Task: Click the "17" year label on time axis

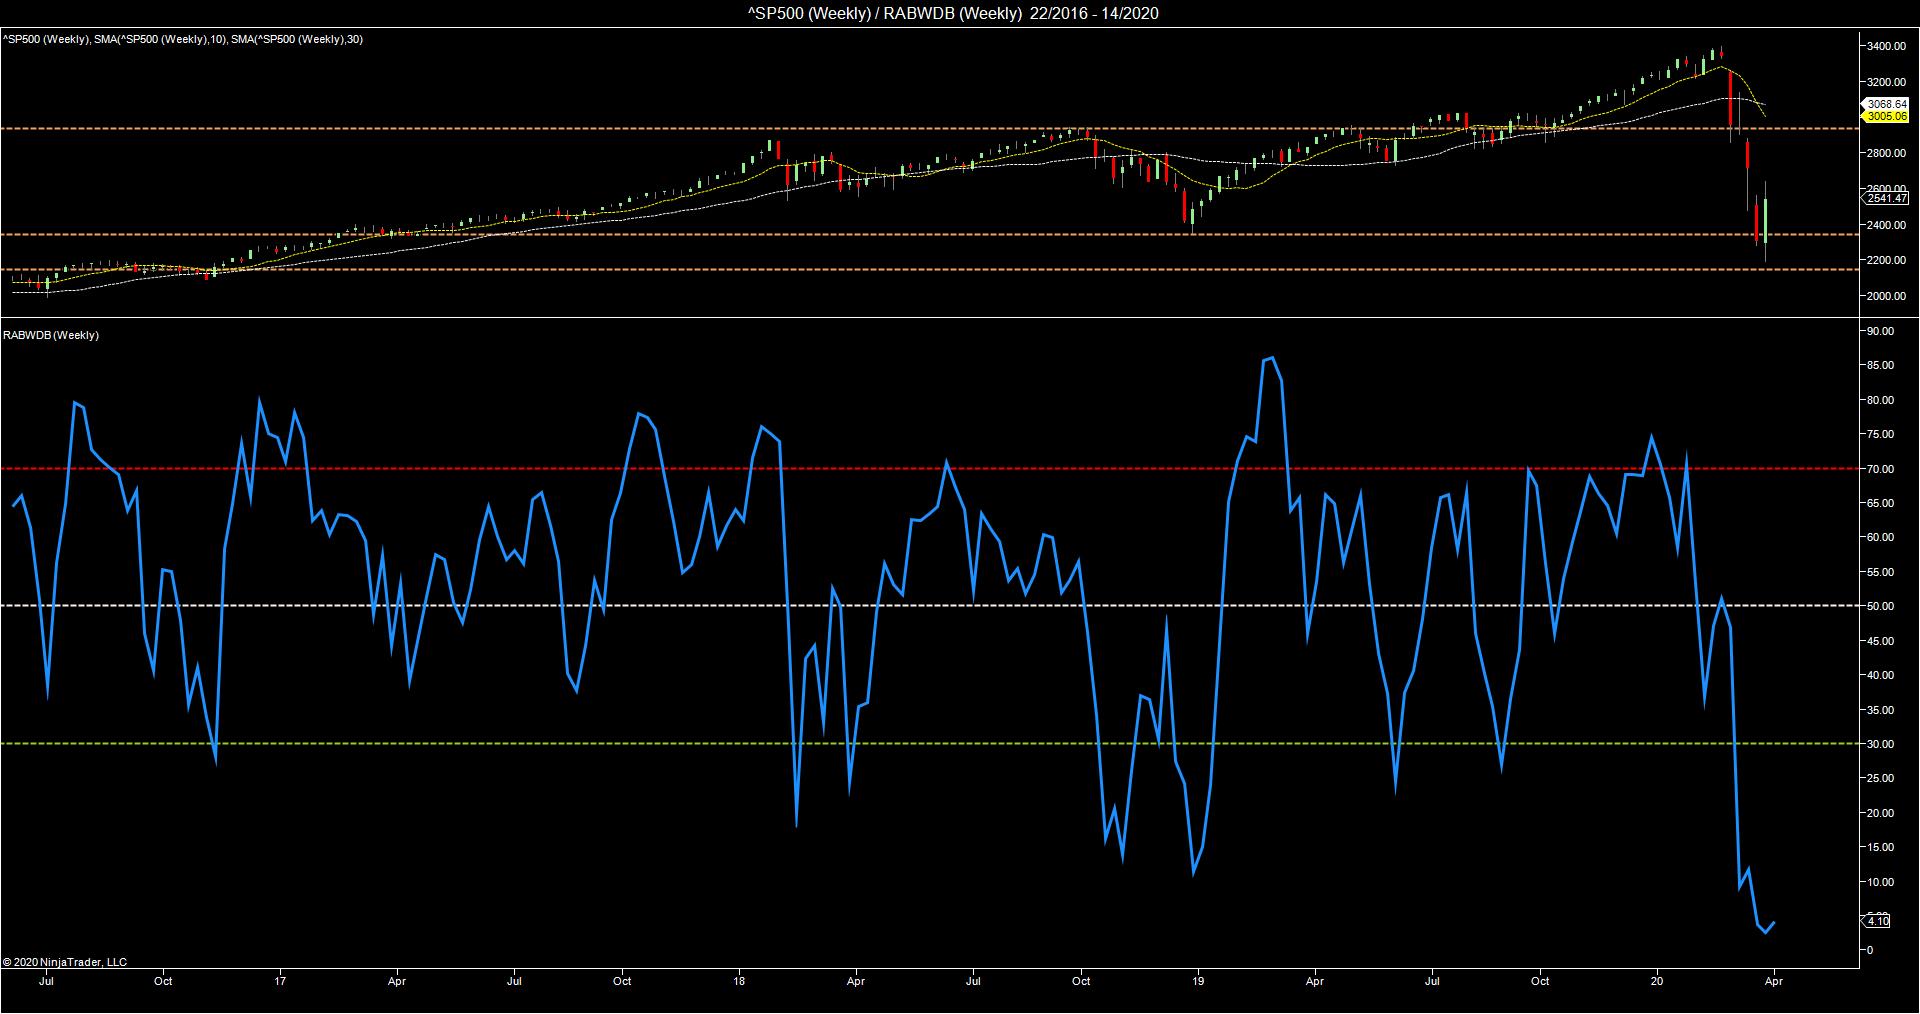Action: (x=281, y=981)
